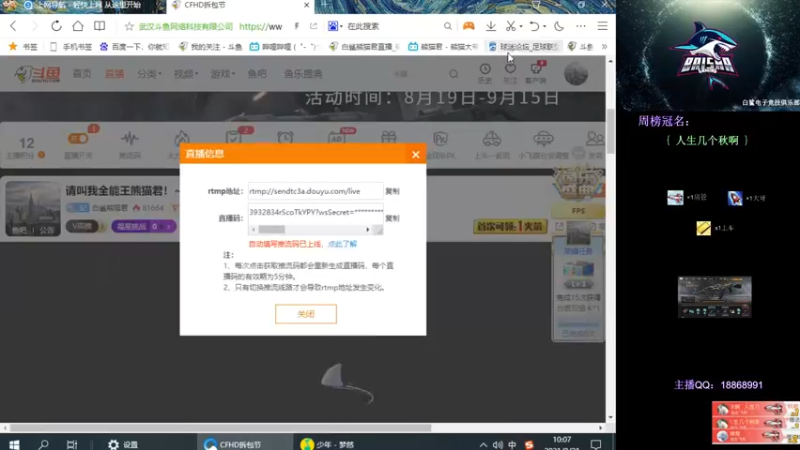The width and height of the screenshot is (800, 450).
Task: Click the stream key field's right scroll arrow
Action: (368, 230)
